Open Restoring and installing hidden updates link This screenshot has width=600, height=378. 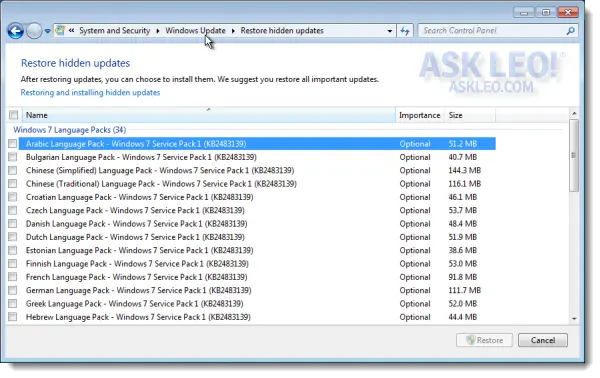(x=90, y=93)
